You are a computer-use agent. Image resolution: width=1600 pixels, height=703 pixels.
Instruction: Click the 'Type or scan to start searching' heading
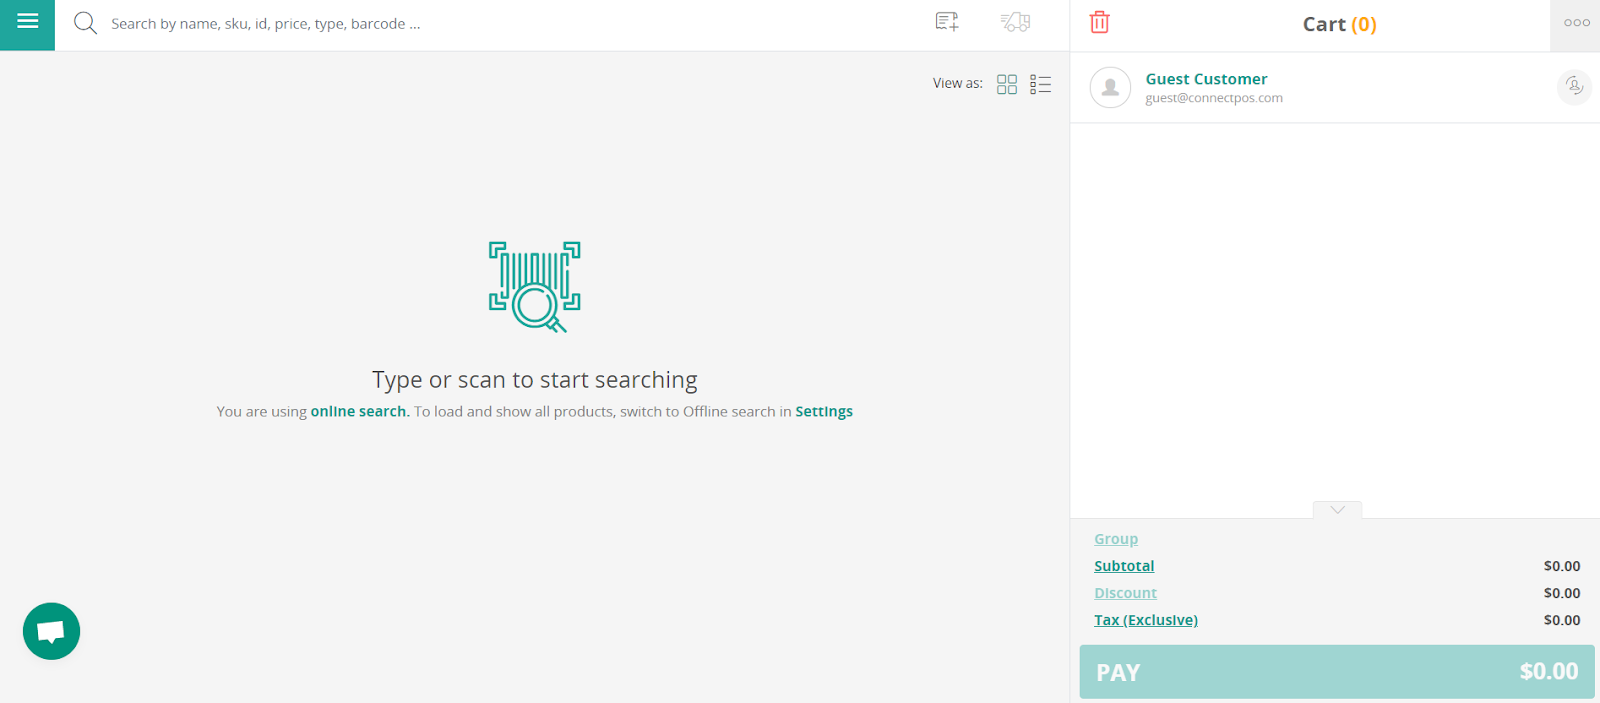[535, 380]
